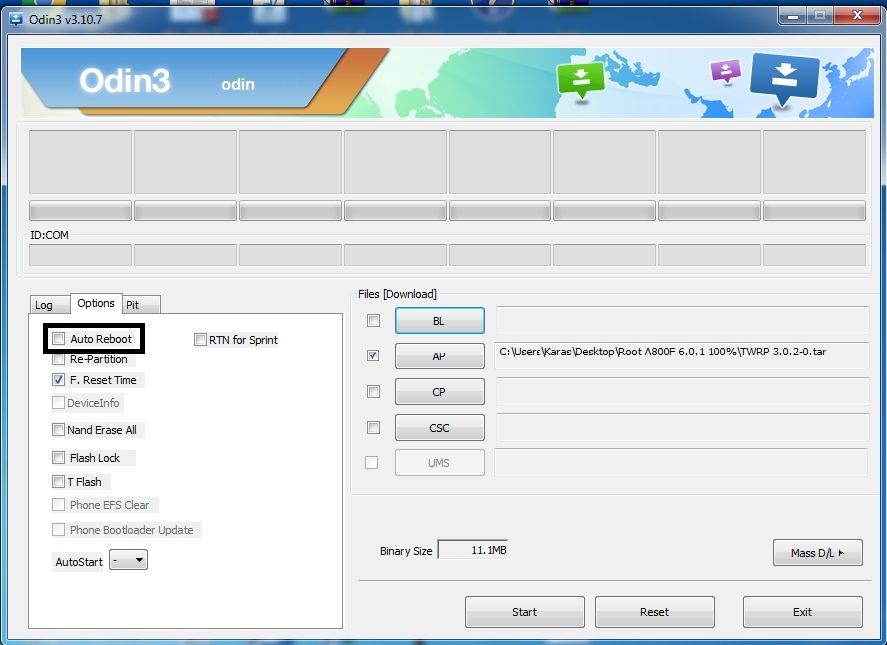Toggle the DeviceInfo checkbox
This screenshot has width=887, height=645.
pos(58,402)
